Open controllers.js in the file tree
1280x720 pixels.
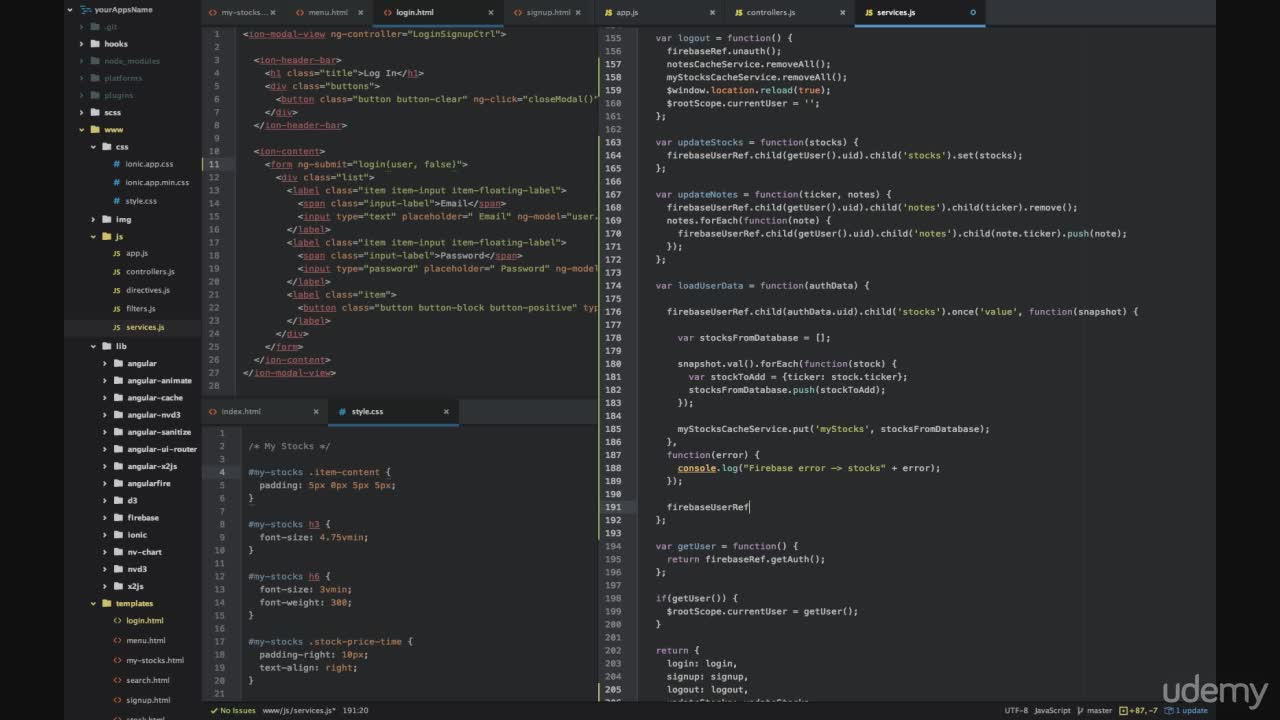tap(150, 271)
